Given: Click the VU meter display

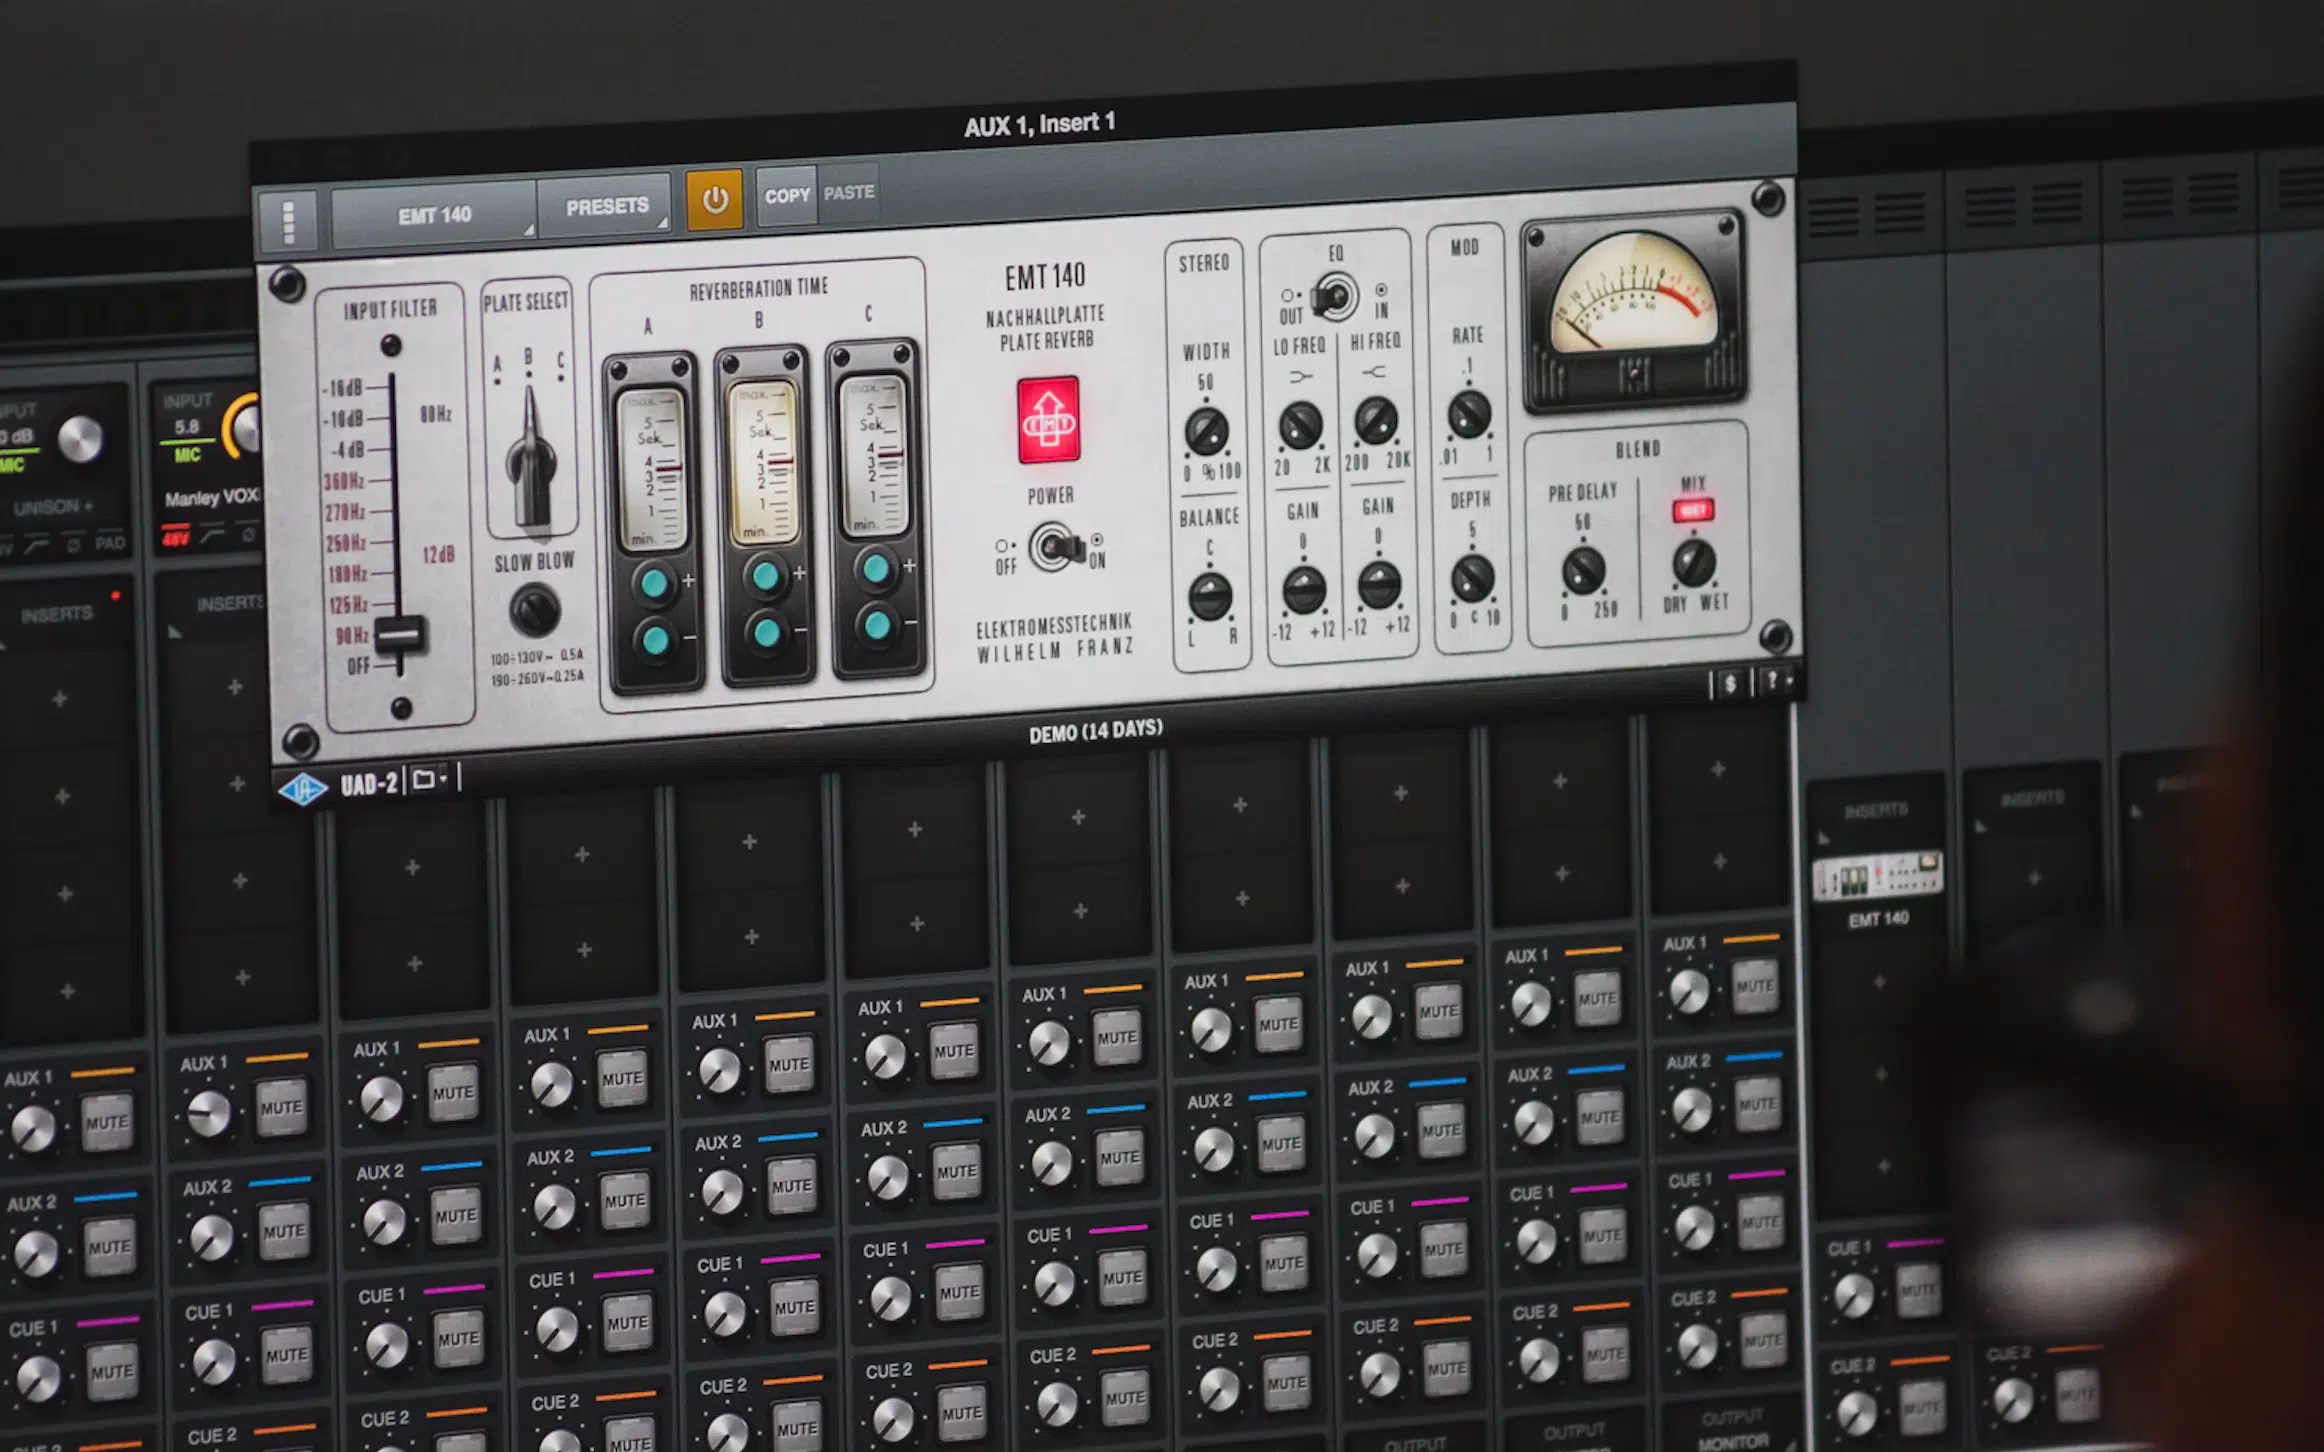Looking at the screenshot, I should click(1637, 307).
